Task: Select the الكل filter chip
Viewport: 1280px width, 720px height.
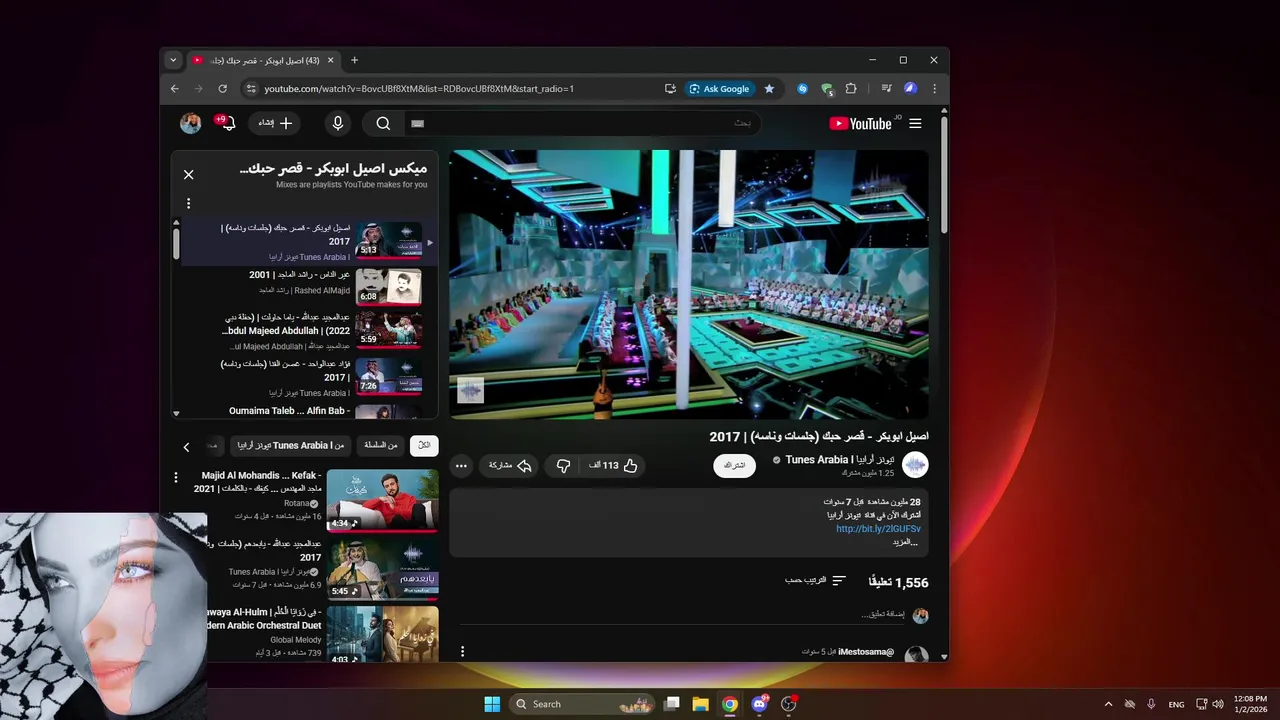Action: [423, 445]
